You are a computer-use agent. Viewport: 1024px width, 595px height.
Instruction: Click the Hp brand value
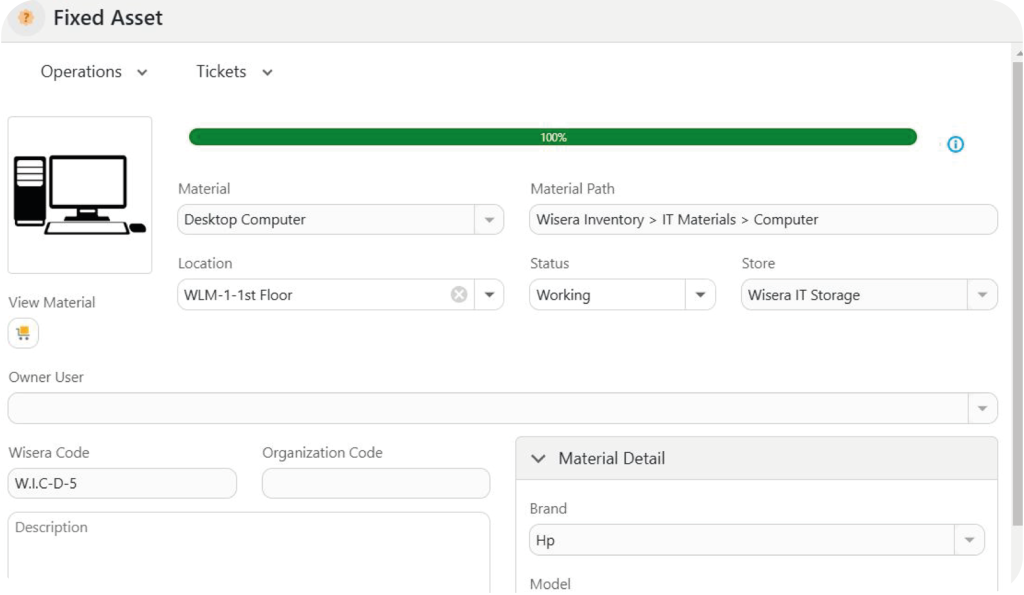[545, 541]
